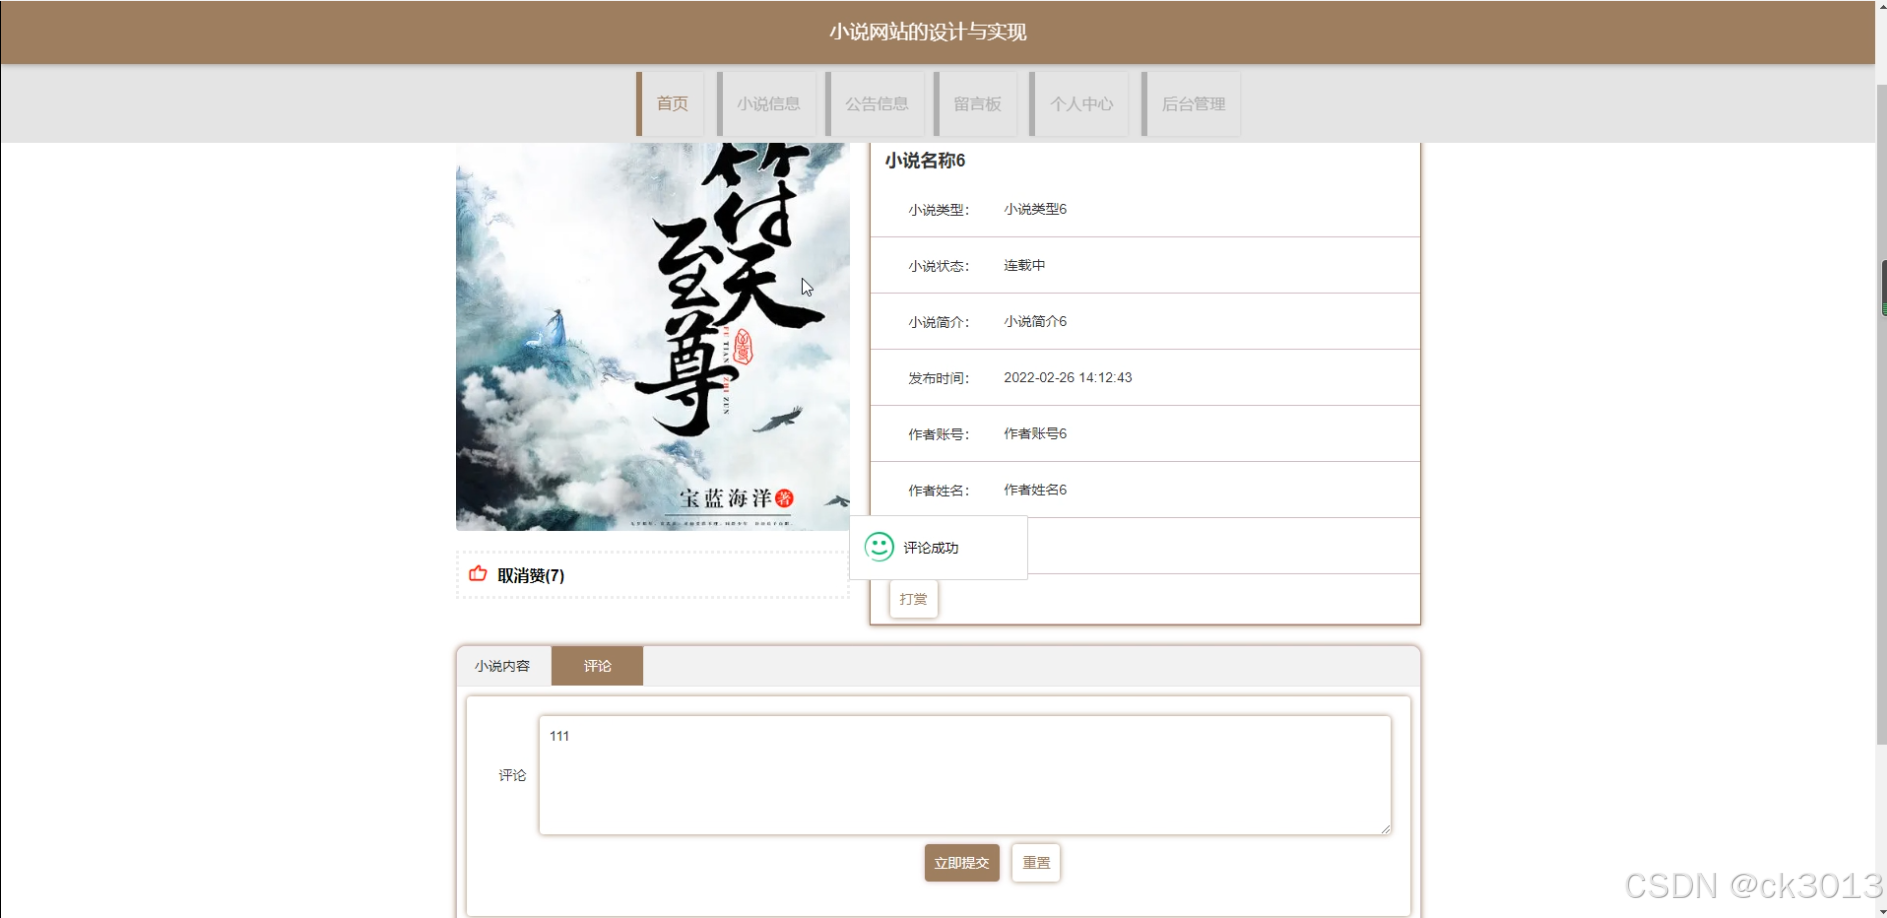
Task: Click the status value 连载中
Action: (1024, 265)
